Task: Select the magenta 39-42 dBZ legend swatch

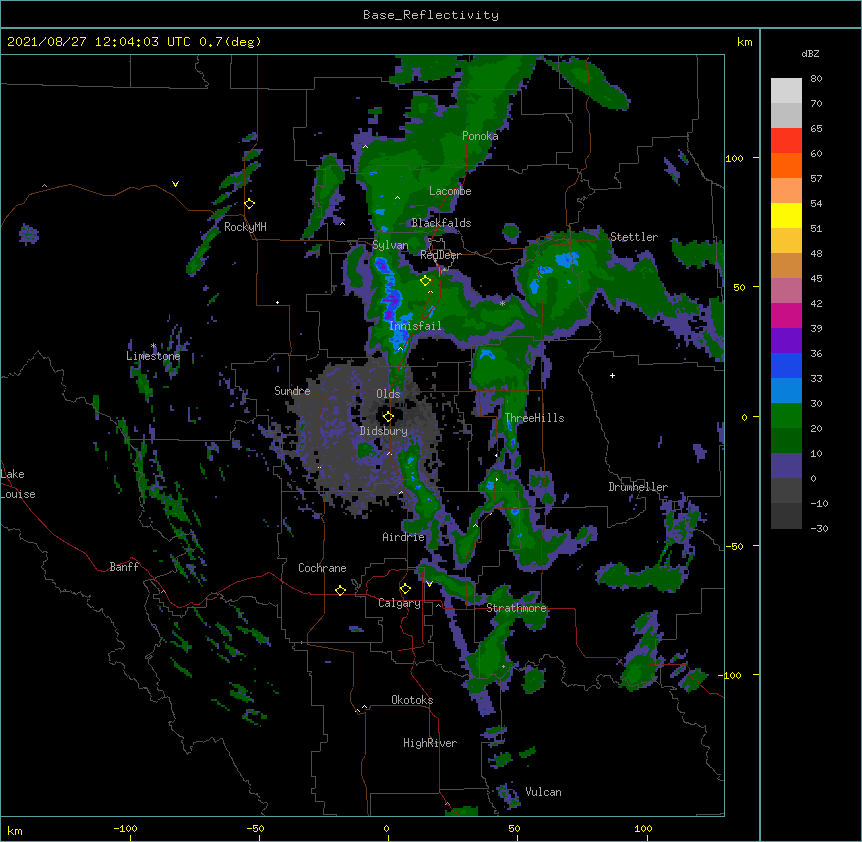Action: (x=786, y=315)
